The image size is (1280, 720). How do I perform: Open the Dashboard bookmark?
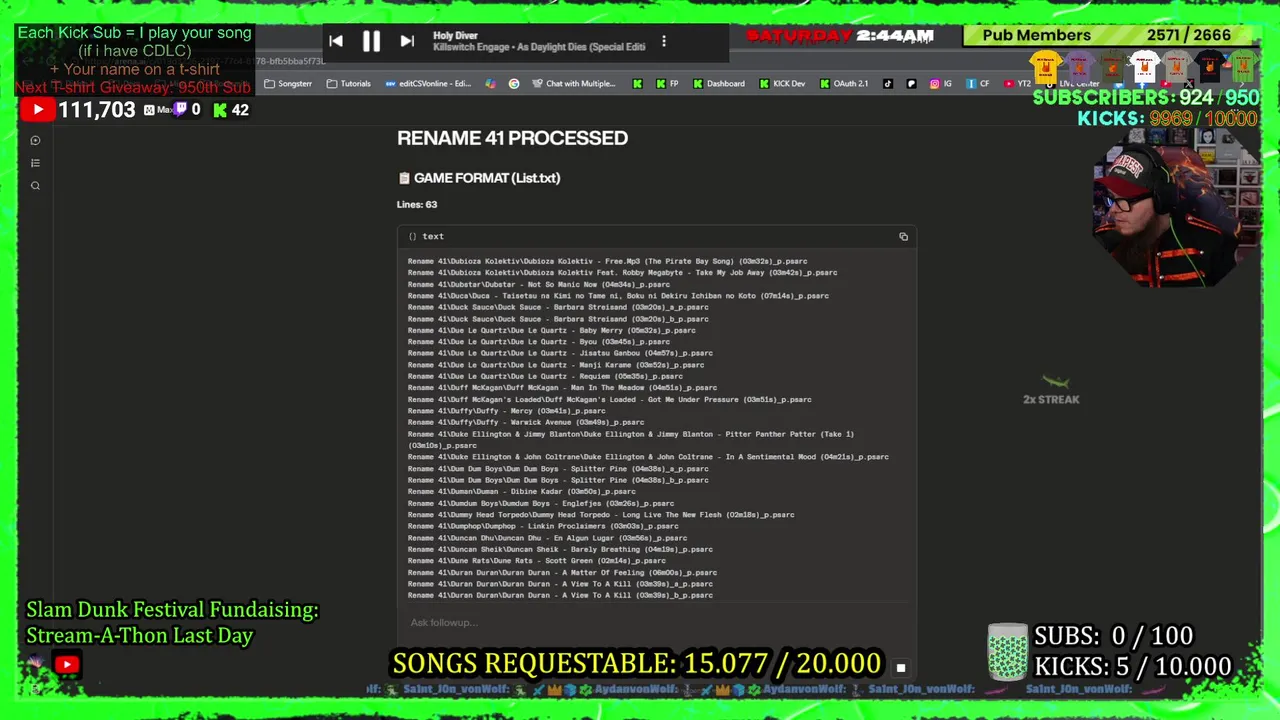click(719, 84)
